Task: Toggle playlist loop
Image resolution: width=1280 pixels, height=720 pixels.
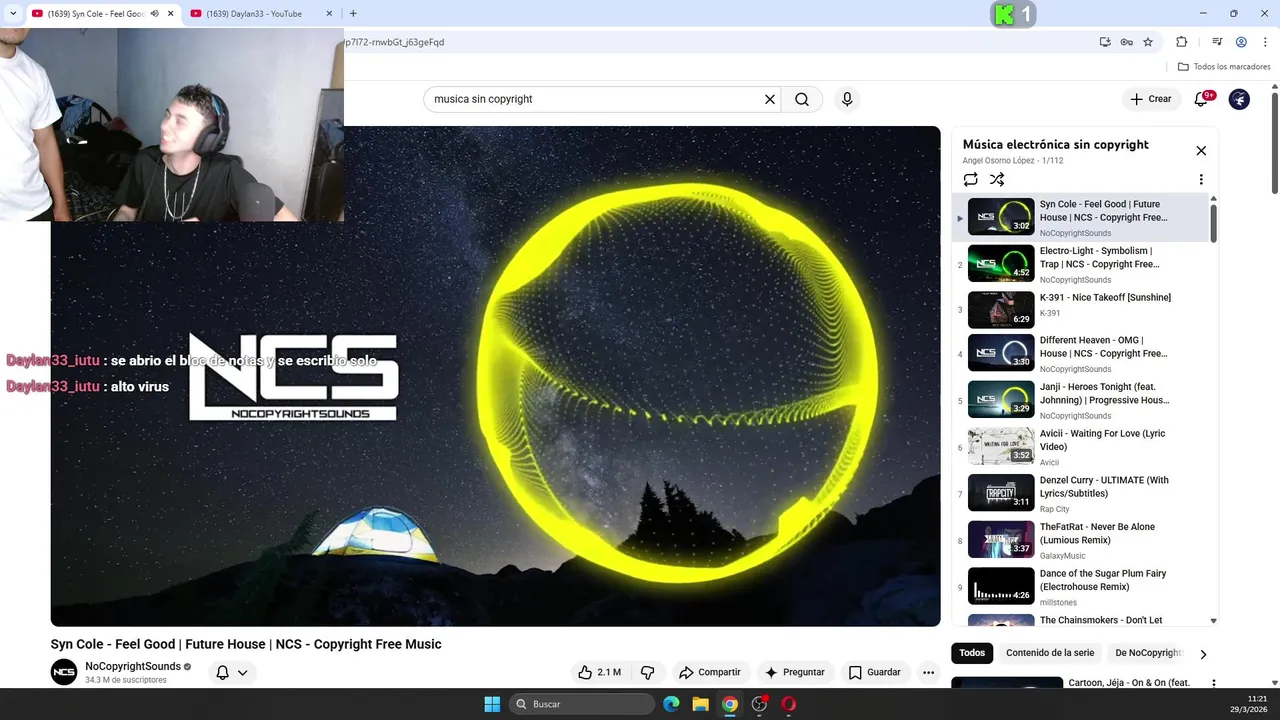Action: [x=970, y=179]
